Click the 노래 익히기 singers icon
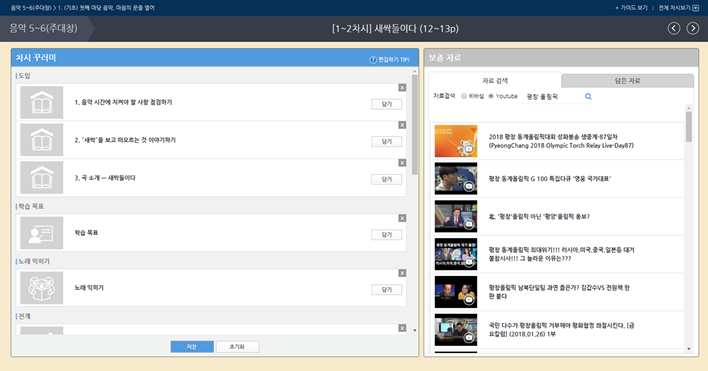Viewport: 708px width, 371px height. click(42, 288)
